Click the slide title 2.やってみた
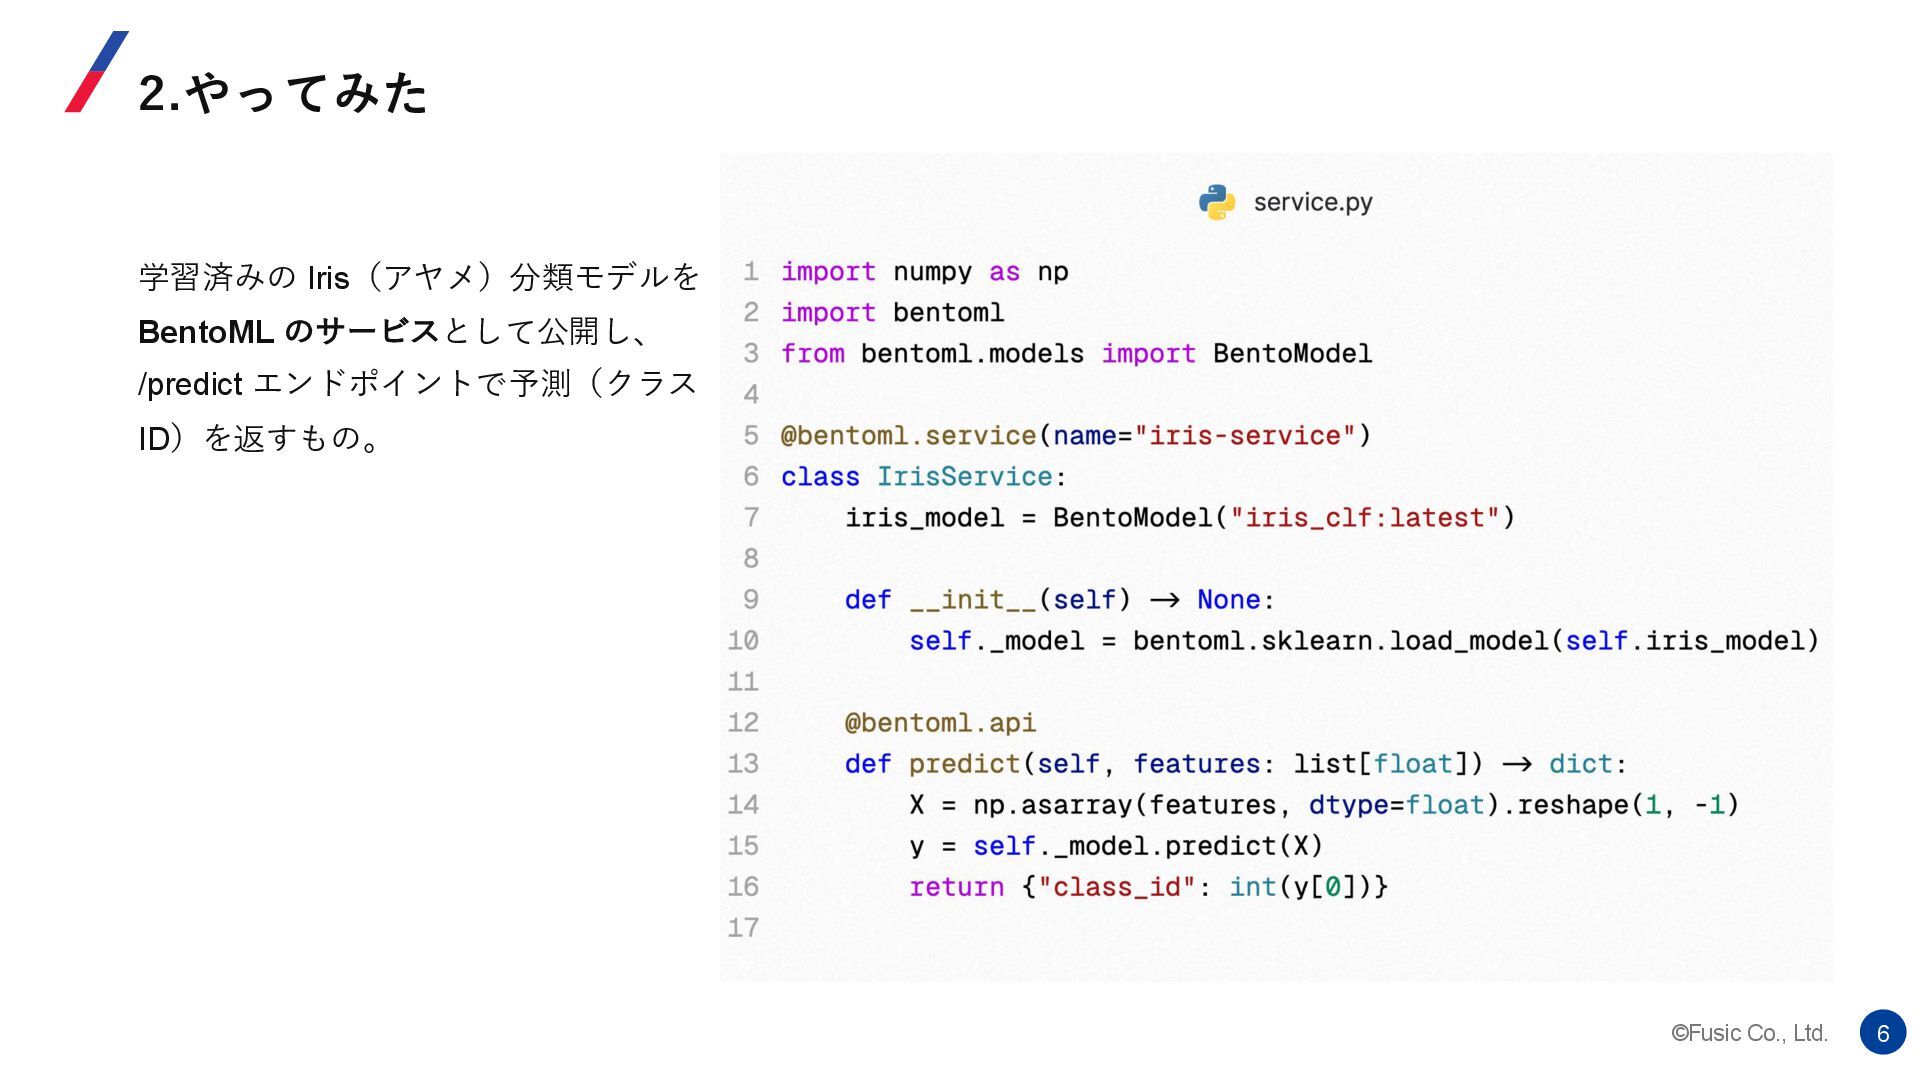Screen dimensions: 1920x1080 coord(283,93)
